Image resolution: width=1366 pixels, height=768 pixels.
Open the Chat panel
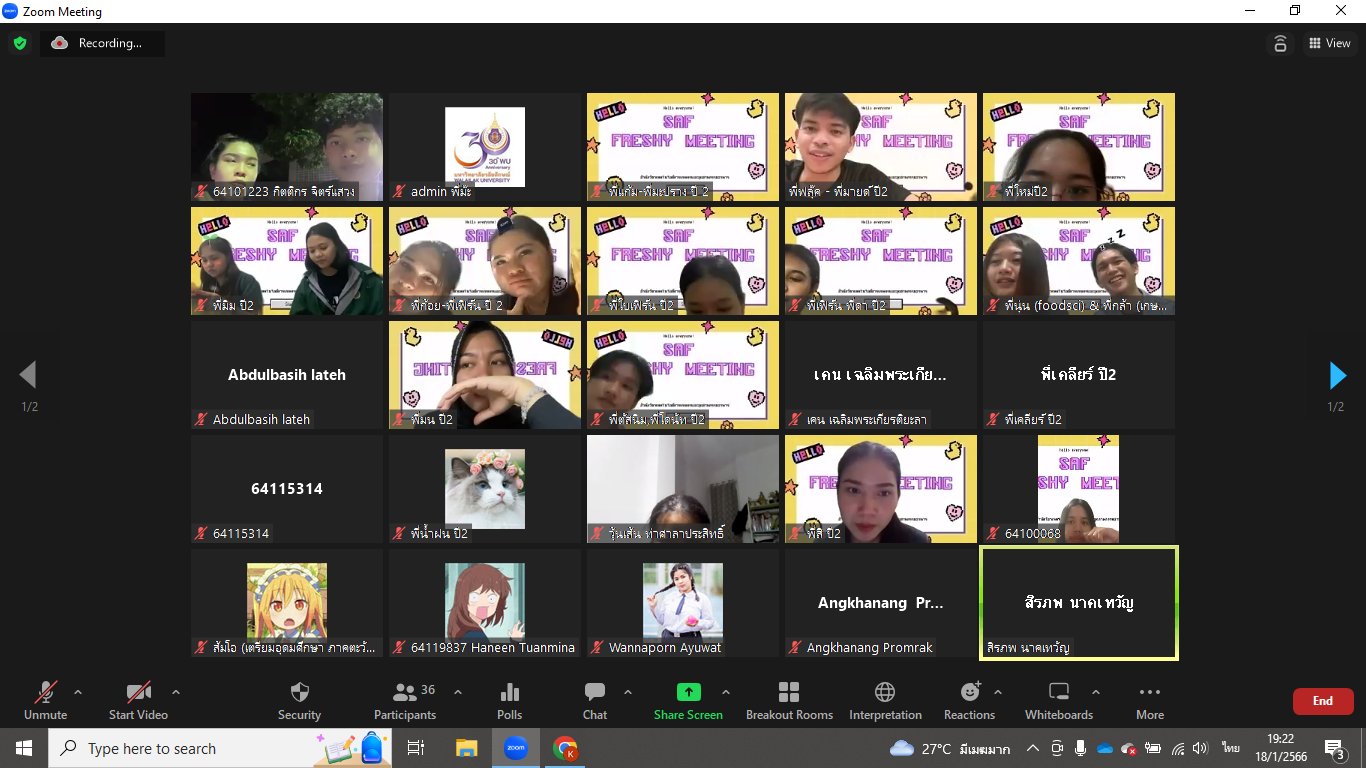pos(595,700)
